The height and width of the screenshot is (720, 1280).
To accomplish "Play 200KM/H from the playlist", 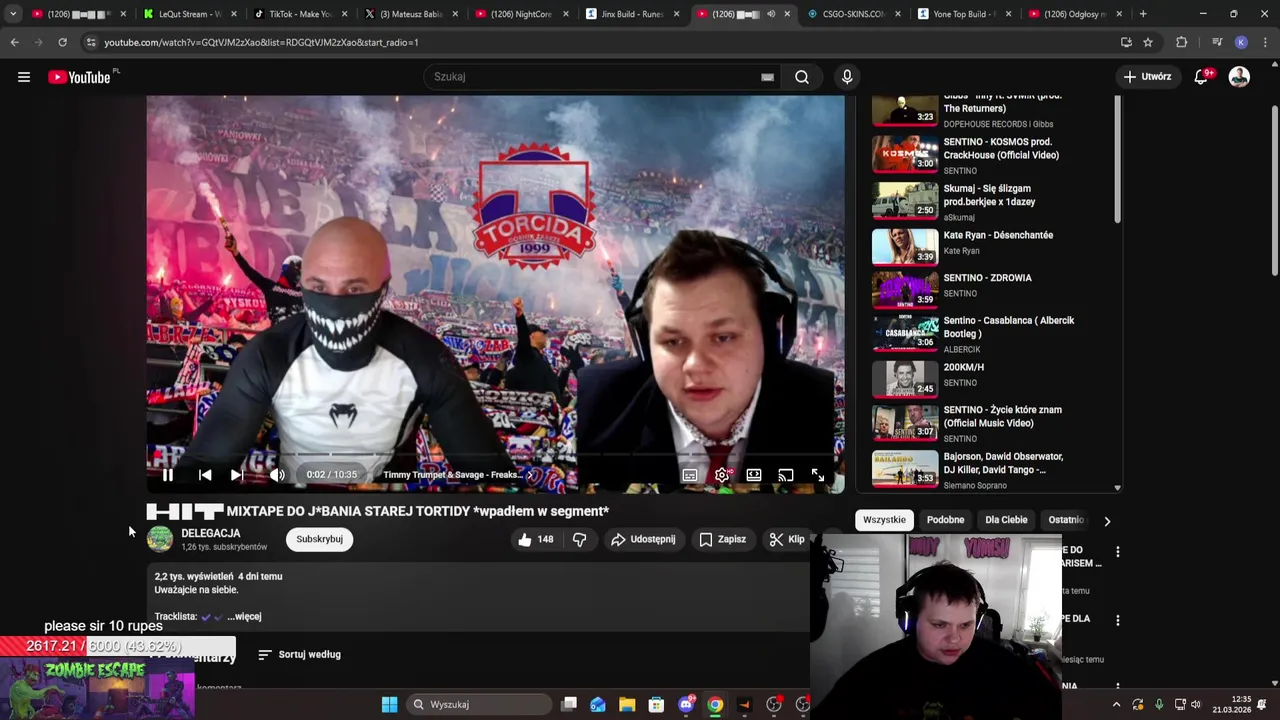I will 990,379.
